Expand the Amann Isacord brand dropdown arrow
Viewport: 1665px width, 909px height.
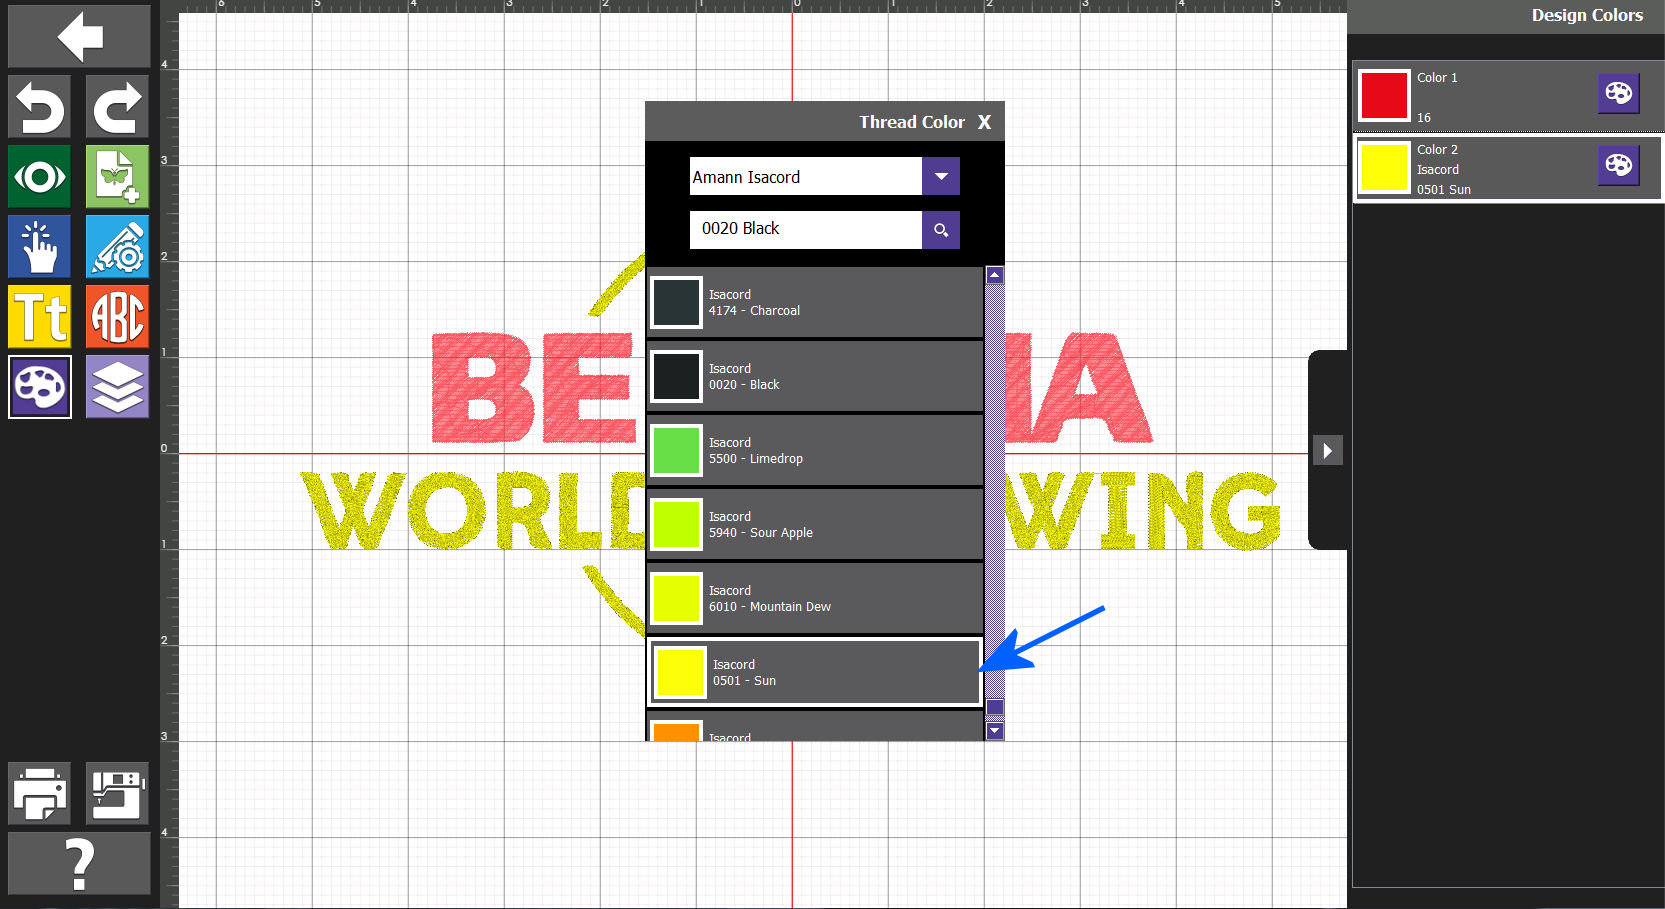pos(941,176)
